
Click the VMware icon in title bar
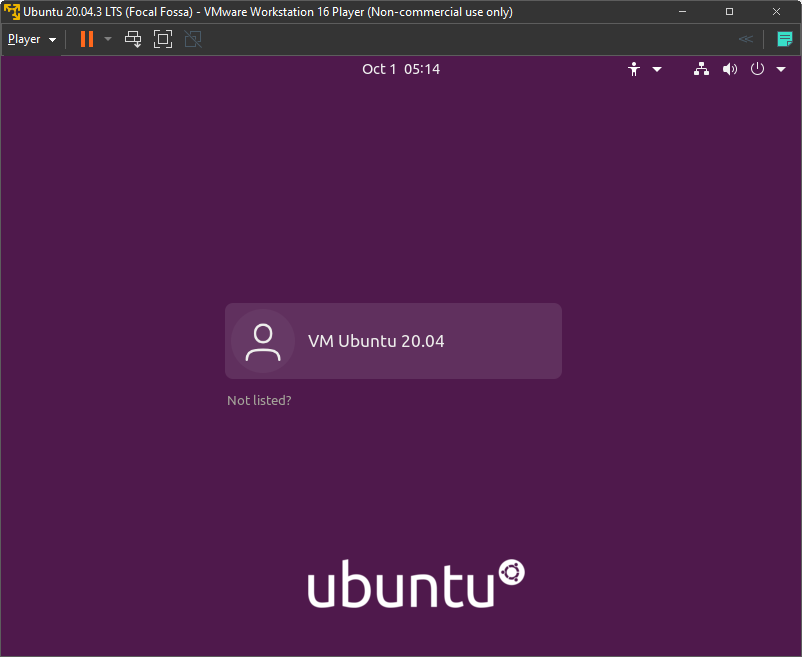pyautogui.click(x=12, y=12)
